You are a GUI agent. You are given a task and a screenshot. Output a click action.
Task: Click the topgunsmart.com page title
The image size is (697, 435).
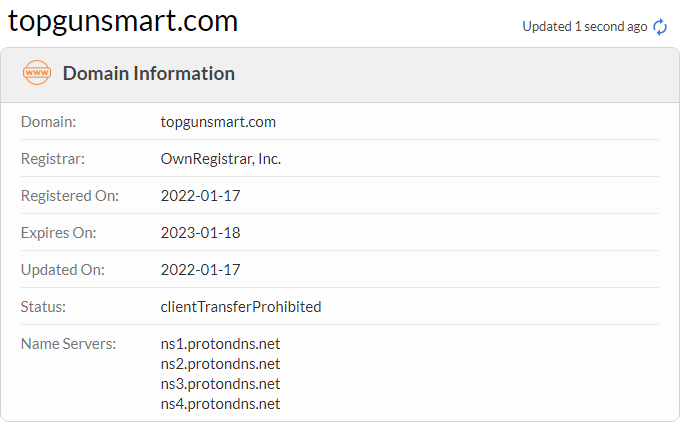tap(123, 21)
